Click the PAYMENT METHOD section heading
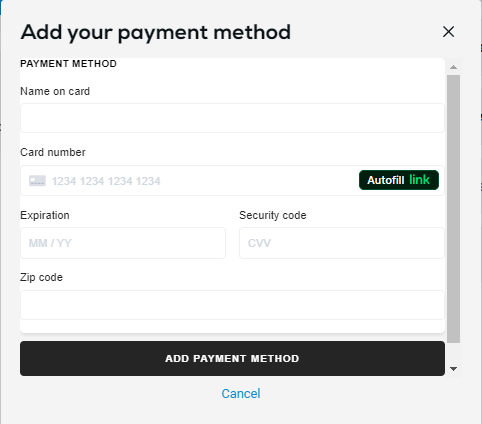 click(68, 64)
